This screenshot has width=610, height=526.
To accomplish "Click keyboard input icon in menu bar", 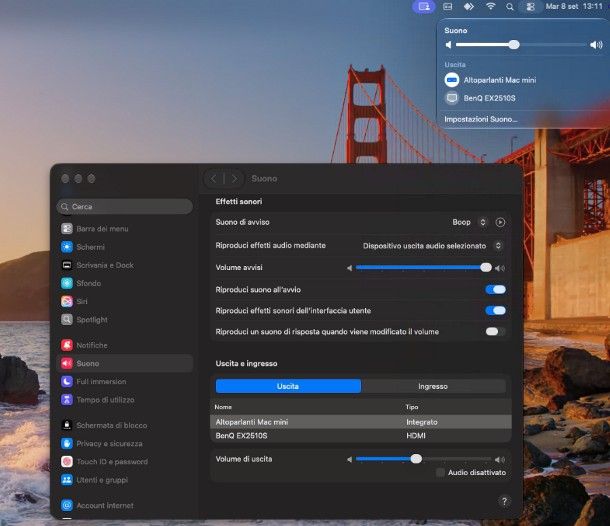I will click(x=448, y=7).
